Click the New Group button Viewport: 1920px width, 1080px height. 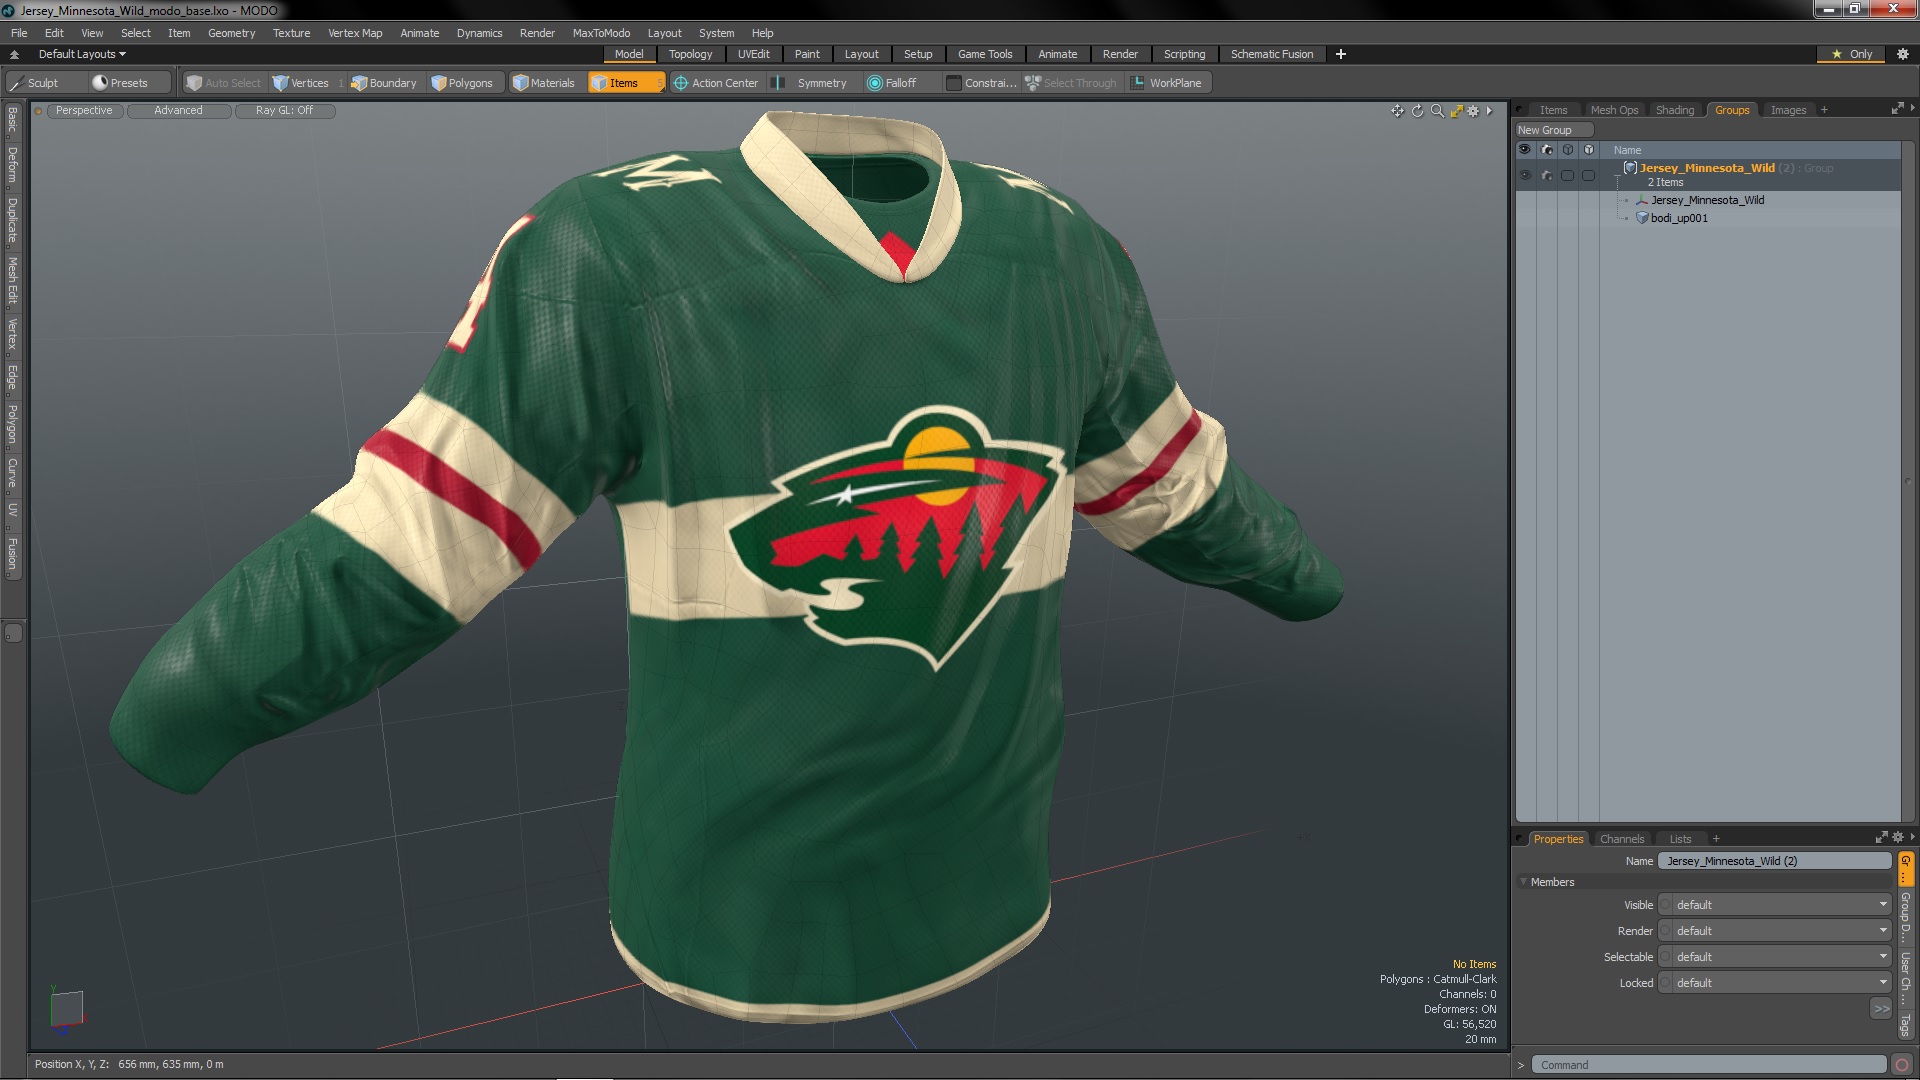click(1553, 130)
